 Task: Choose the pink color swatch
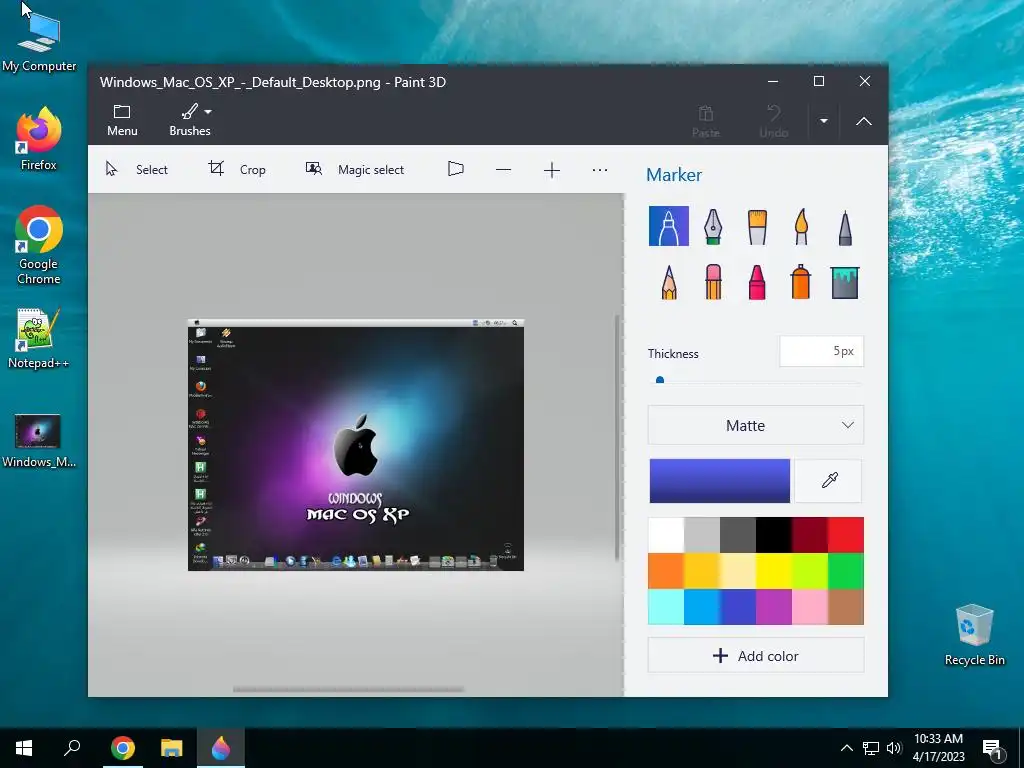(809, 607)
